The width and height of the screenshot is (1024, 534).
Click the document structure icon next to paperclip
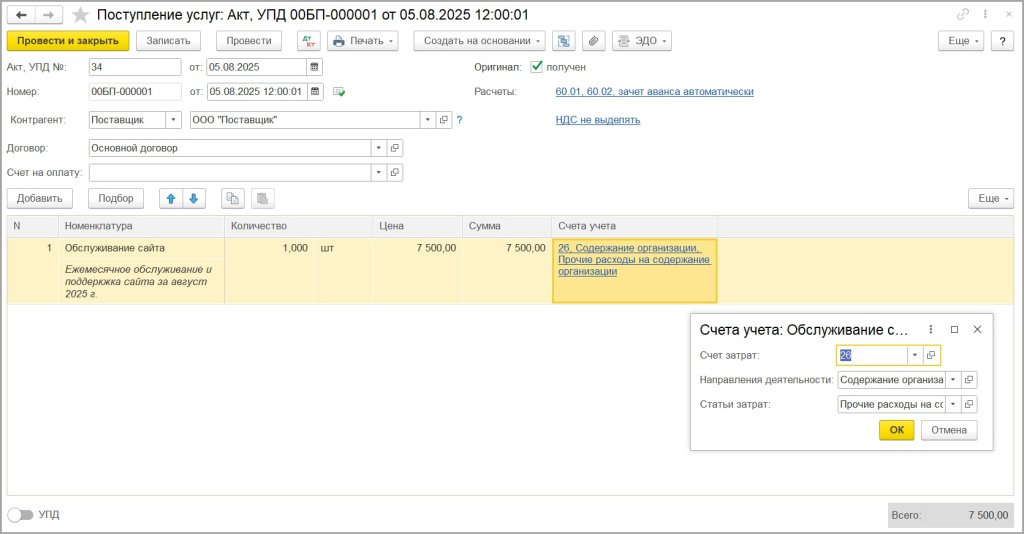point(565,41)
